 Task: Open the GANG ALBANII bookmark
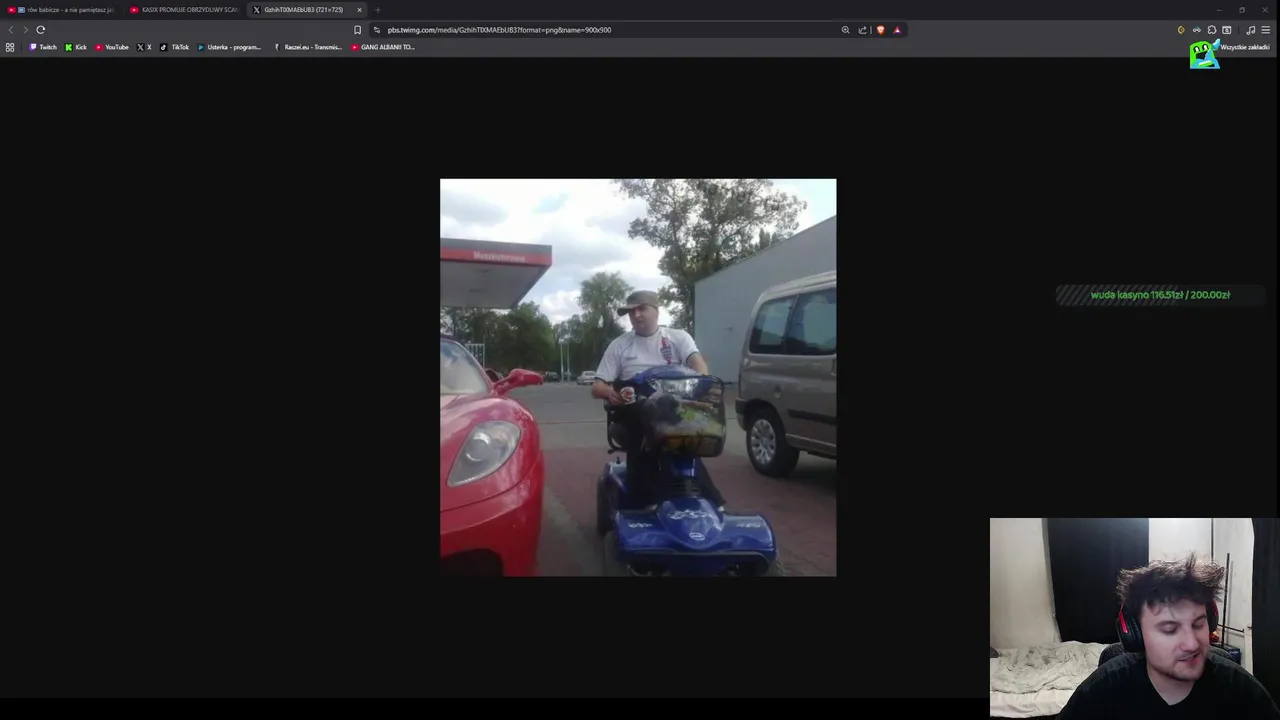[x=383, y=47]
